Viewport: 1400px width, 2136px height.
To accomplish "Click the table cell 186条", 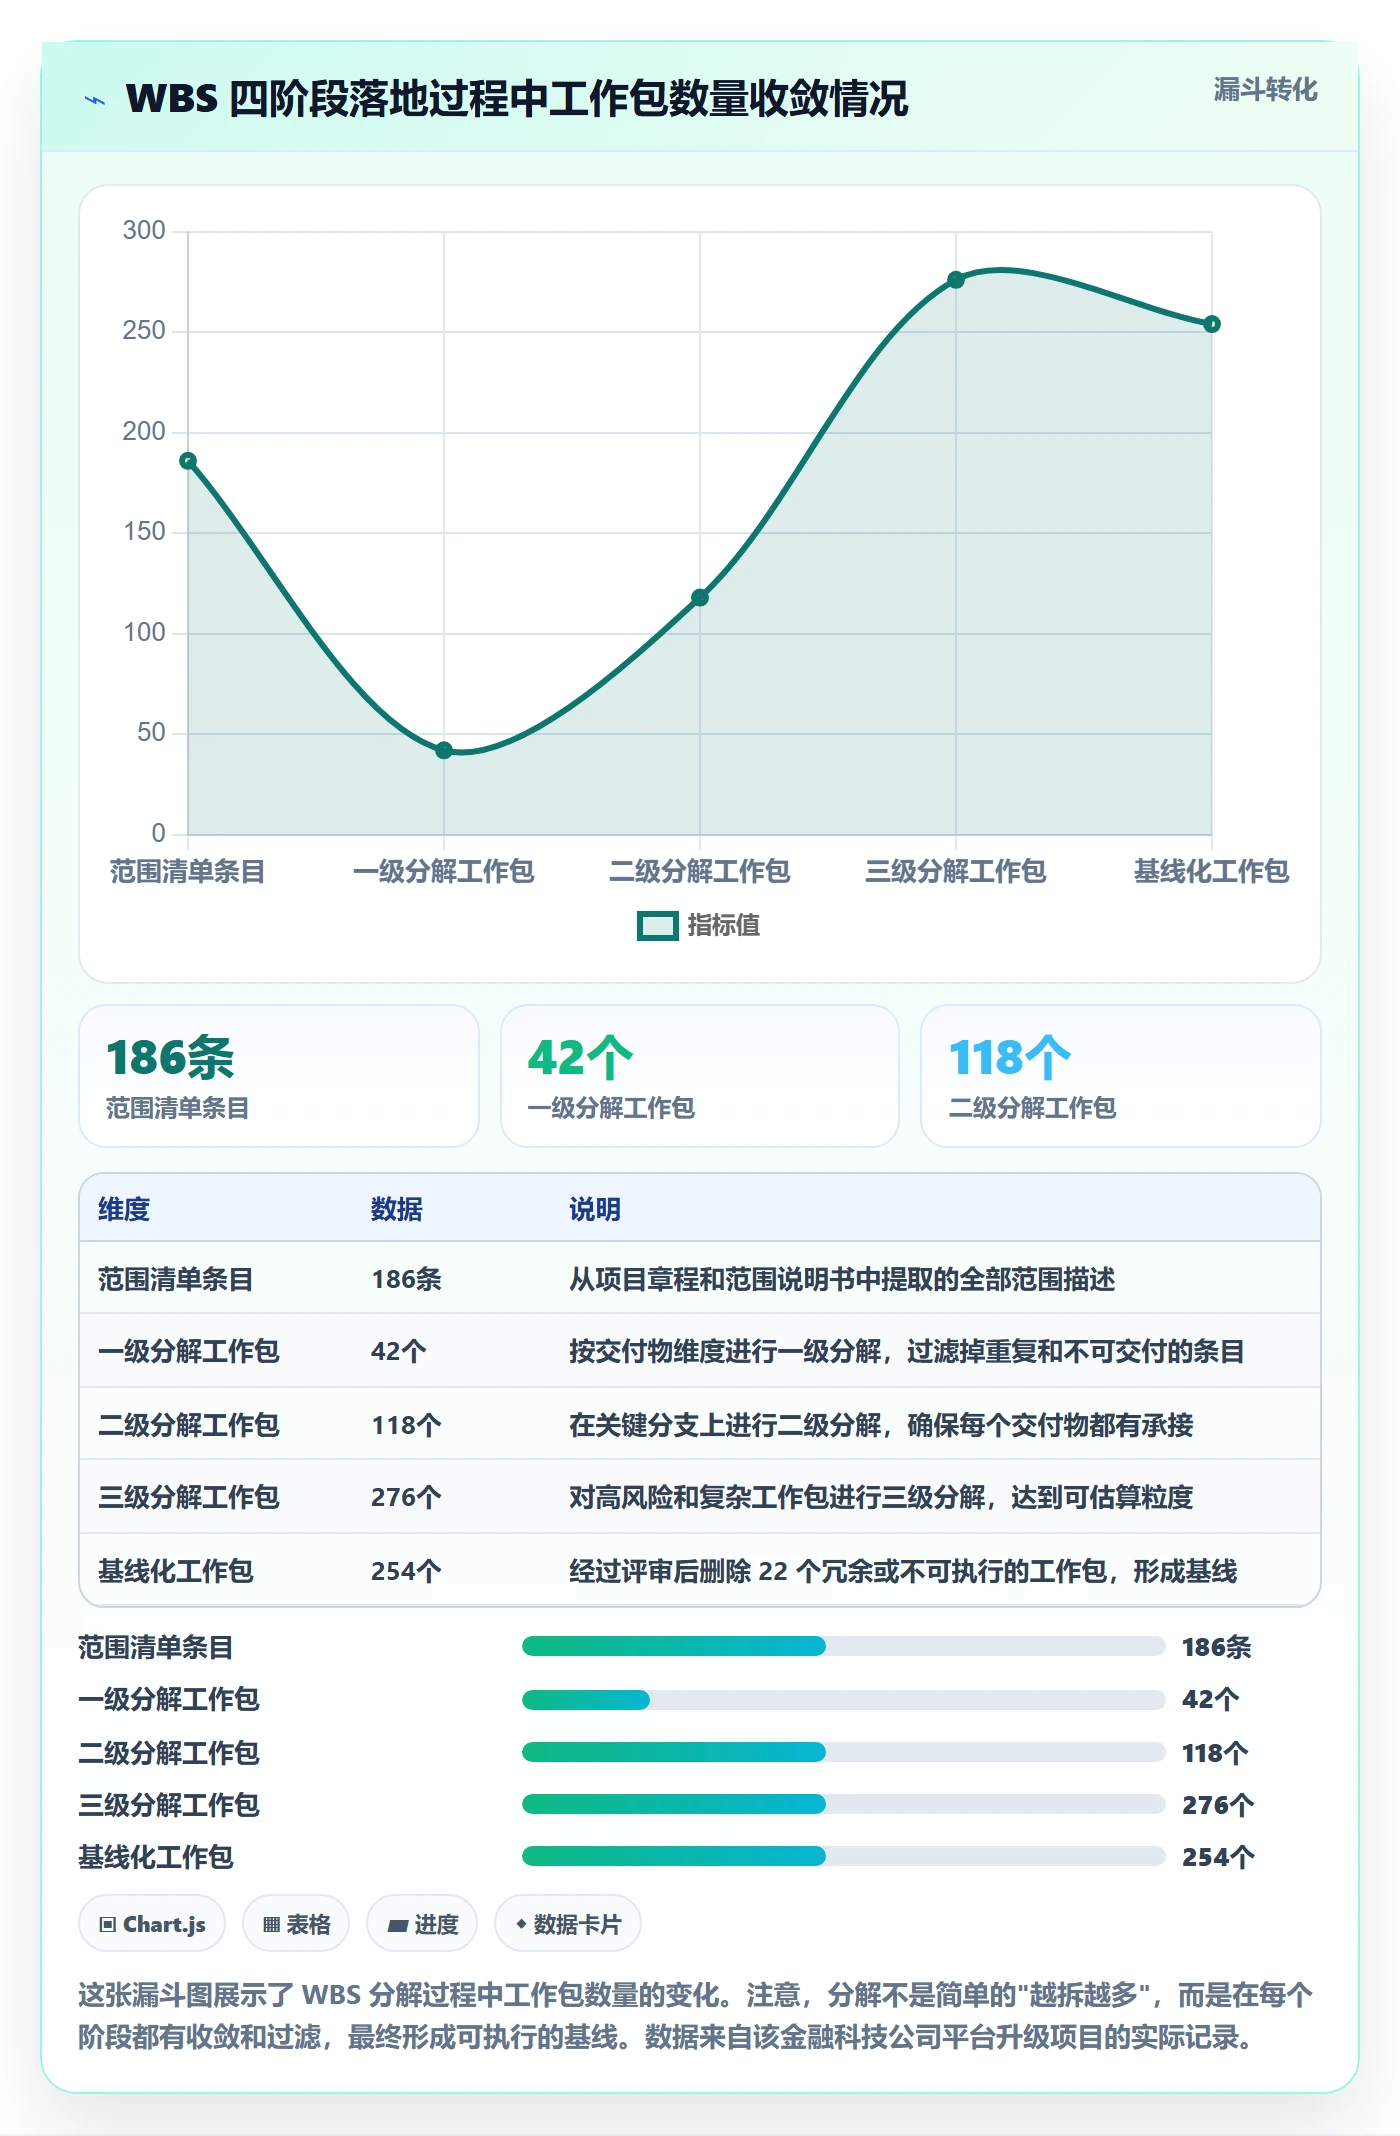I will [406, 1279].
